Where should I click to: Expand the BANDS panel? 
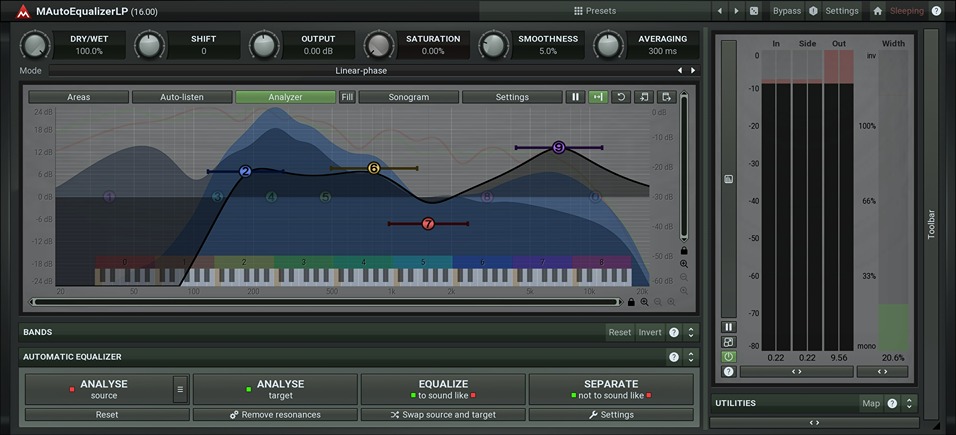tap(691, 333)
